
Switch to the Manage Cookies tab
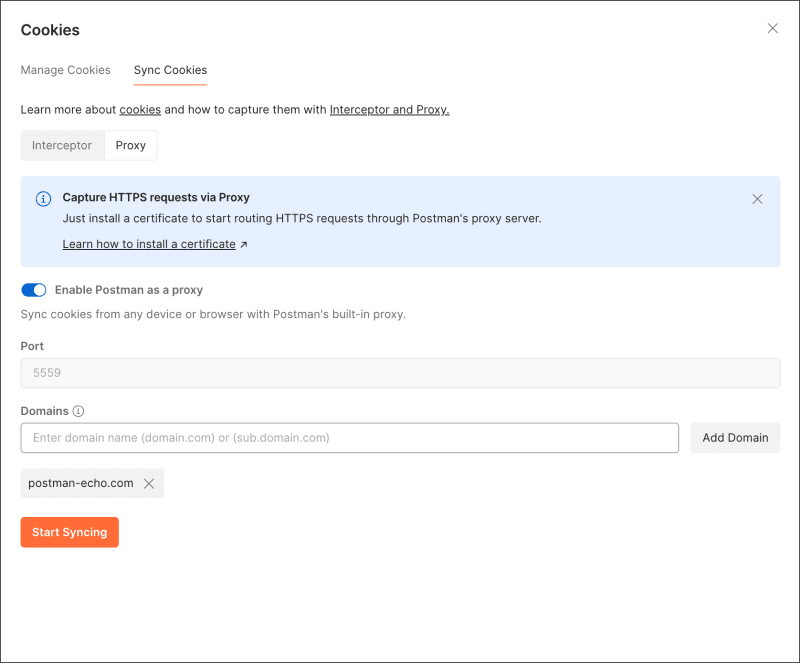(66, 70)
